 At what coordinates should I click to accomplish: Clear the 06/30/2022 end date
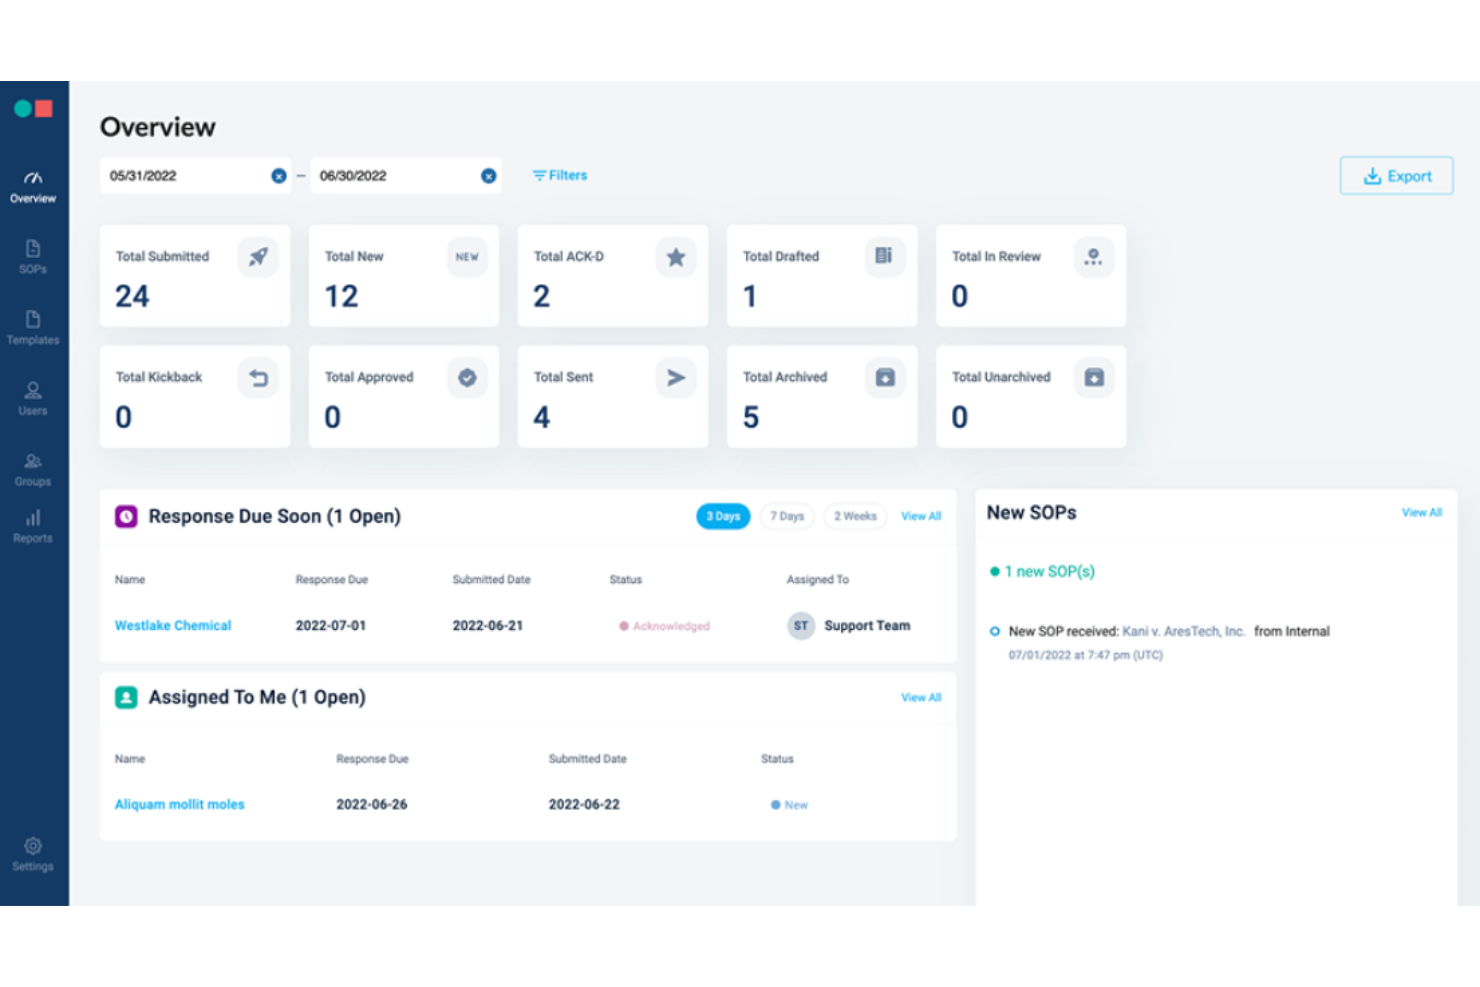point(488,176)
